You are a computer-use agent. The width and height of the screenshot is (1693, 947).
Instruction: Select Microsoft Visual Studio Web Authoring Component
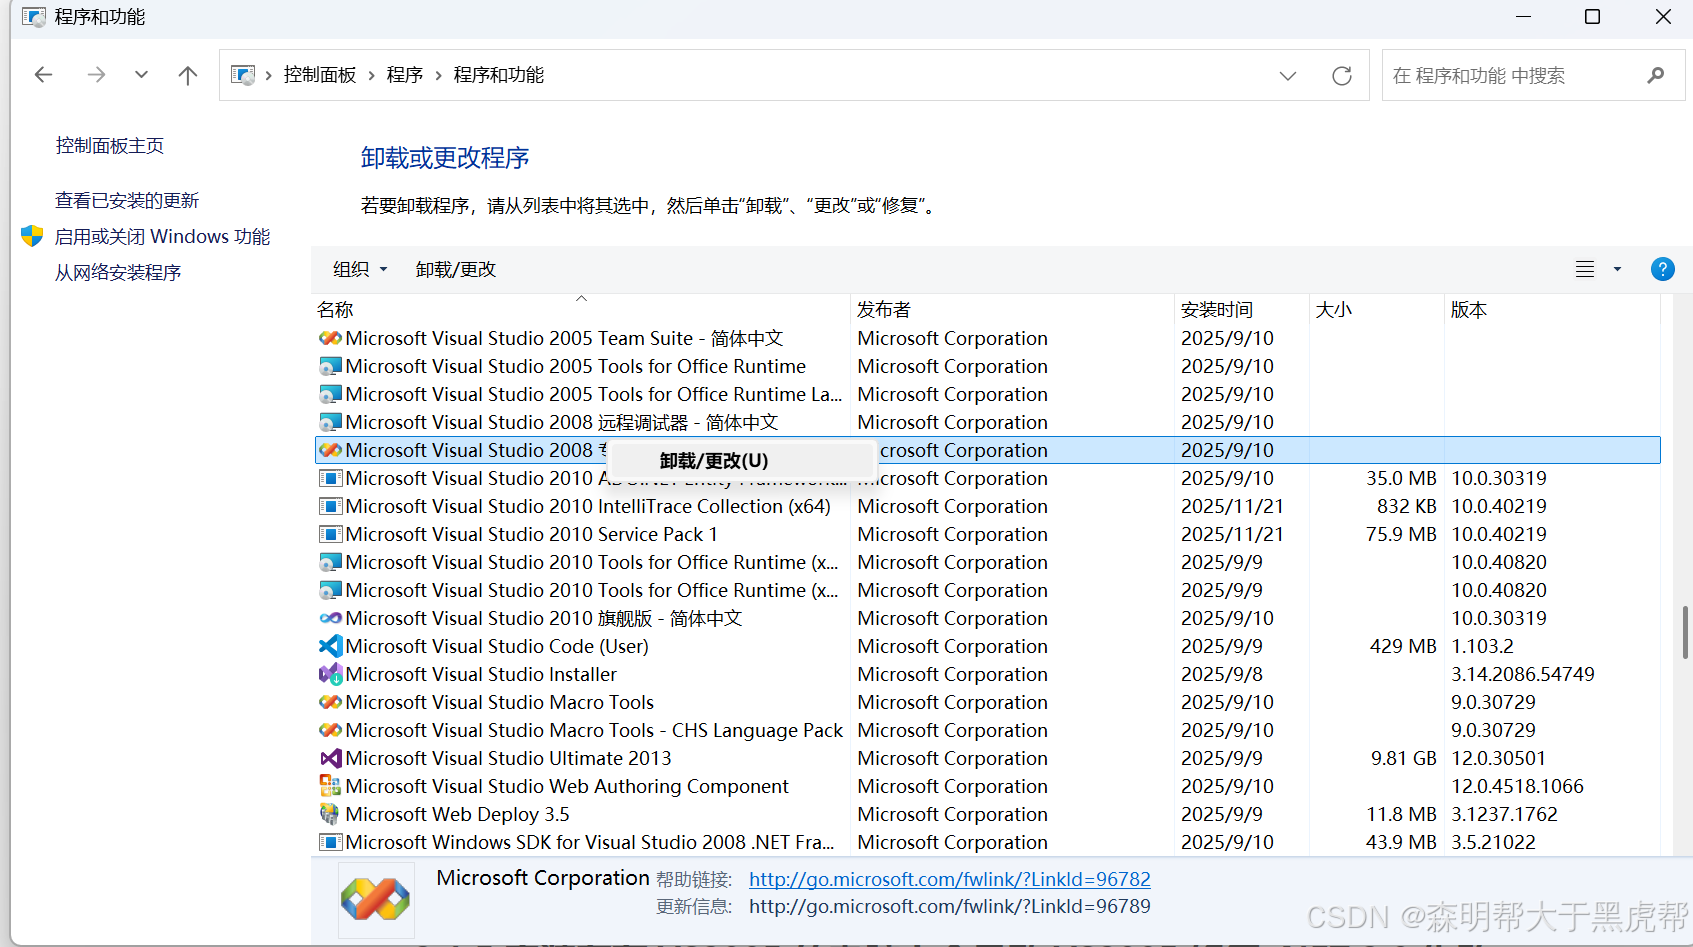tap(567, 786)
